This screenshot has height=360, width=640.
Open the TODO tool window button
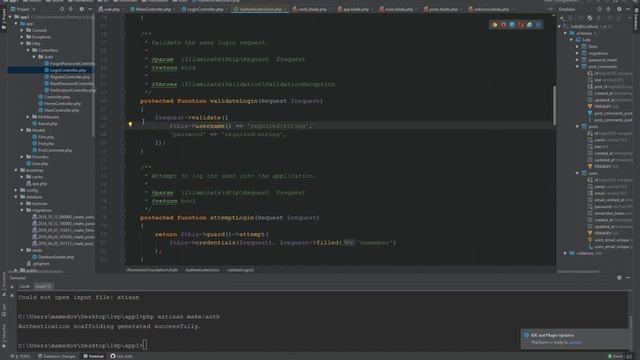21,356
